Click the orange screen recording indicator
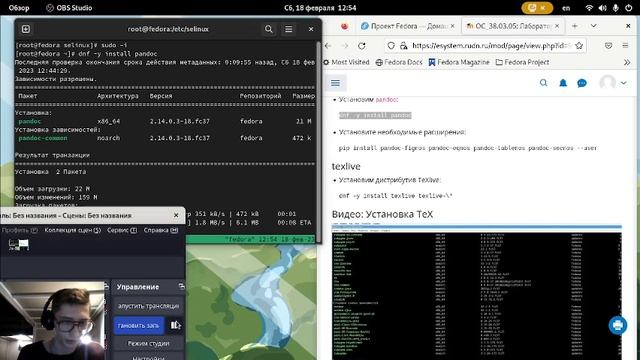Screen dimensions: 640x360 tap(537, 8)
